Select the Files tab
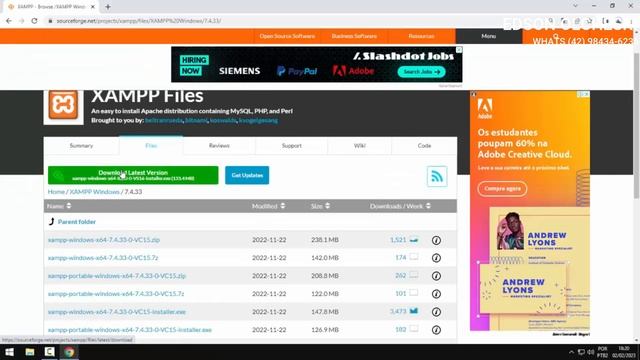This screenshot has height=360, width=640. pyautogui.click(x=151, y=146)
